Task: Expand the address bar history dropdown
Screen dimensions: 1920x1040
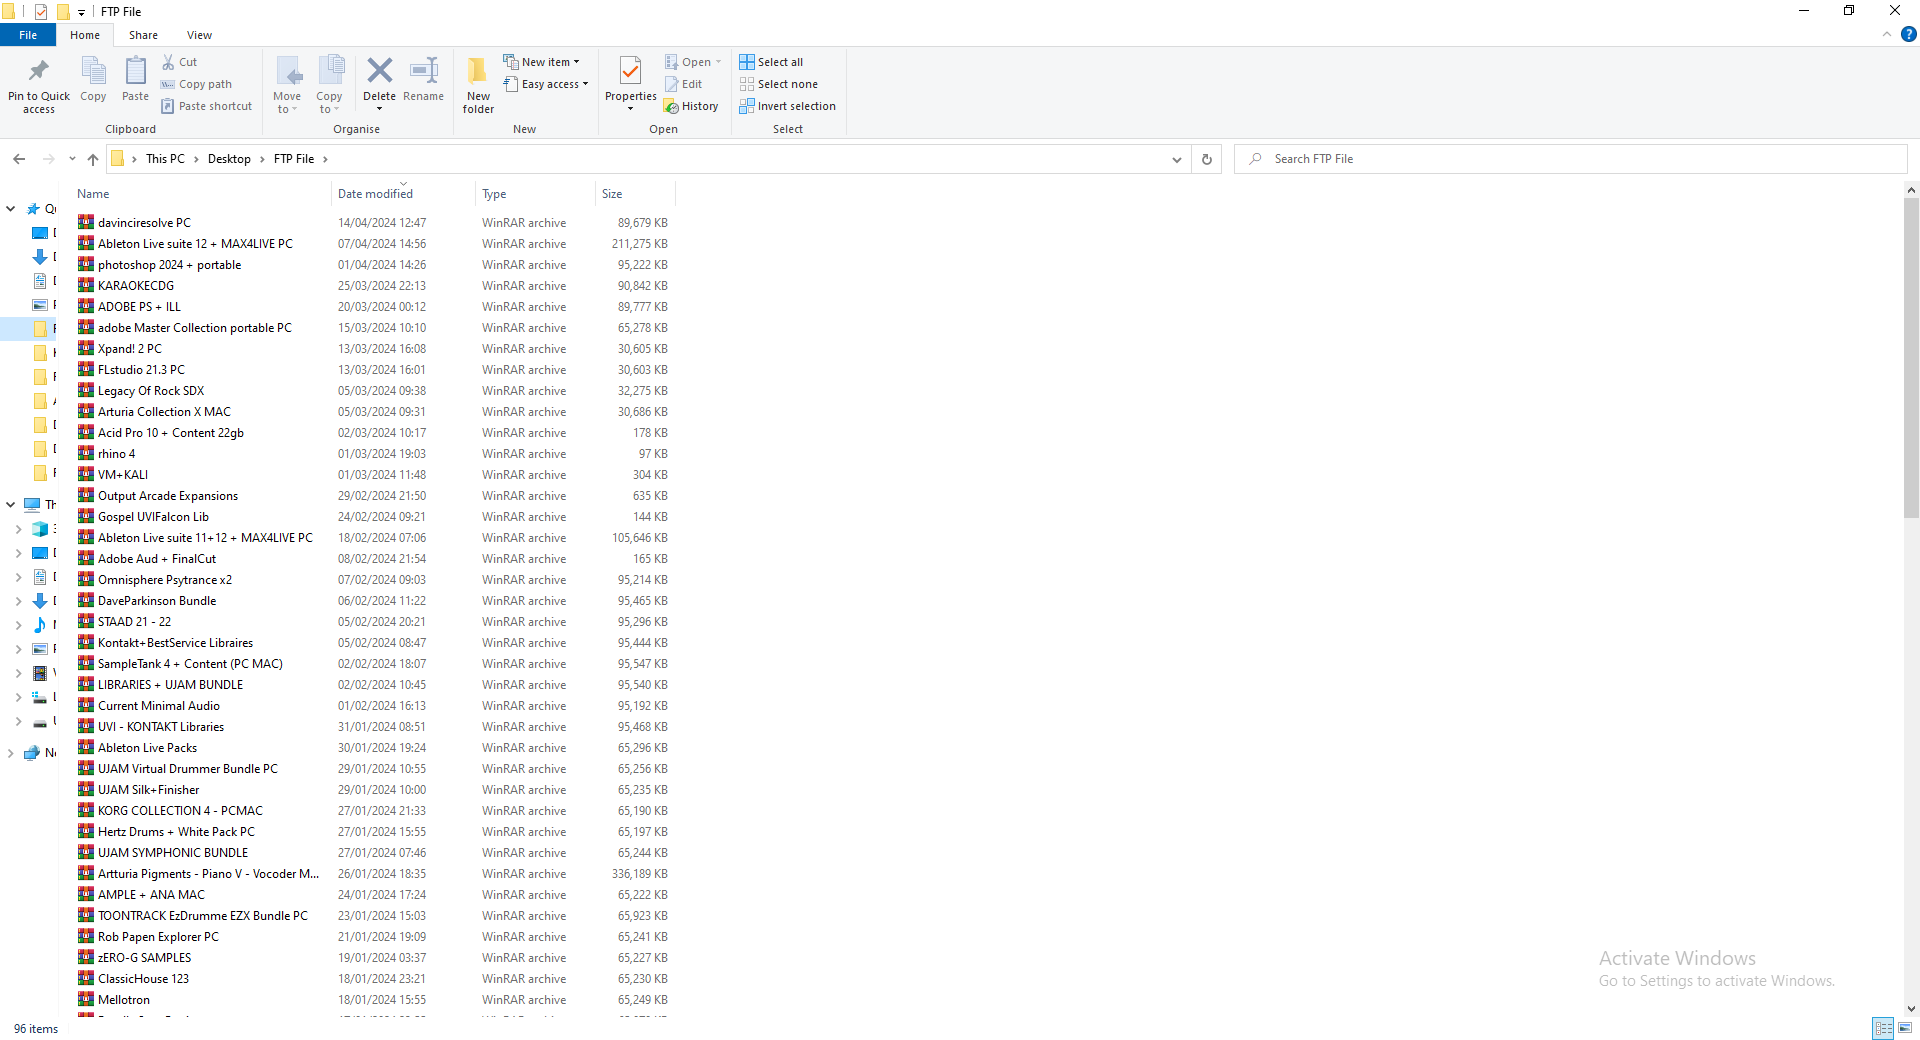Action: click(1177, 159)
